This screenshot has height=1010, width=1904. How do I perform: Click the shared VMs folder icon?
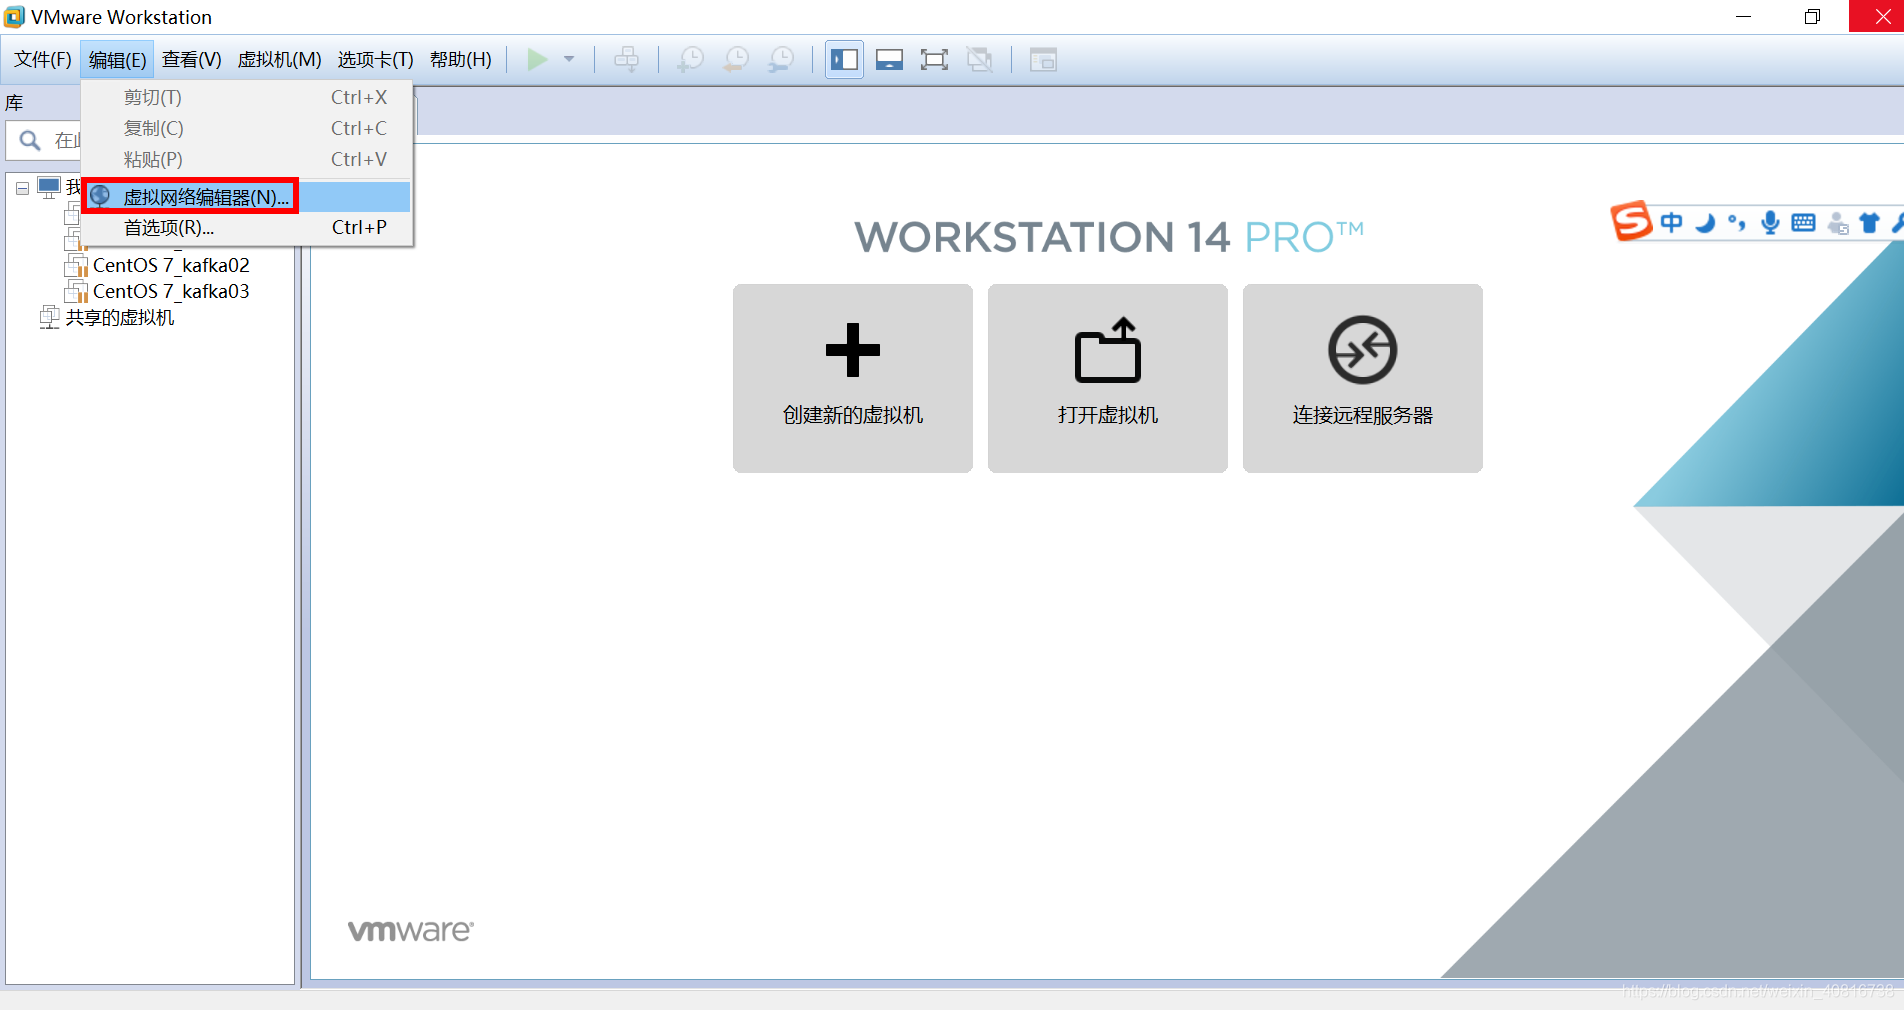click(49, 317)
